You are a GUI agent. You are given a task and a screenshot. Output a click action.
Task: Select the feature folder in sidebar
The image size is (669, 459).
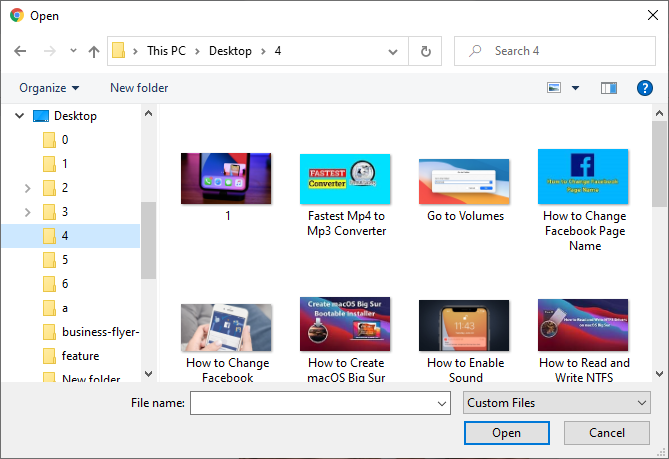pyautogui.click(x=80, y=356)
